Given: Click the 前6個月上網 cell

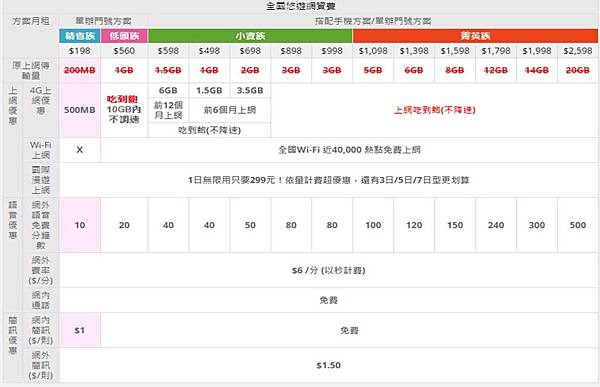Looking at the screenshot, I should (x=230, y=110).
